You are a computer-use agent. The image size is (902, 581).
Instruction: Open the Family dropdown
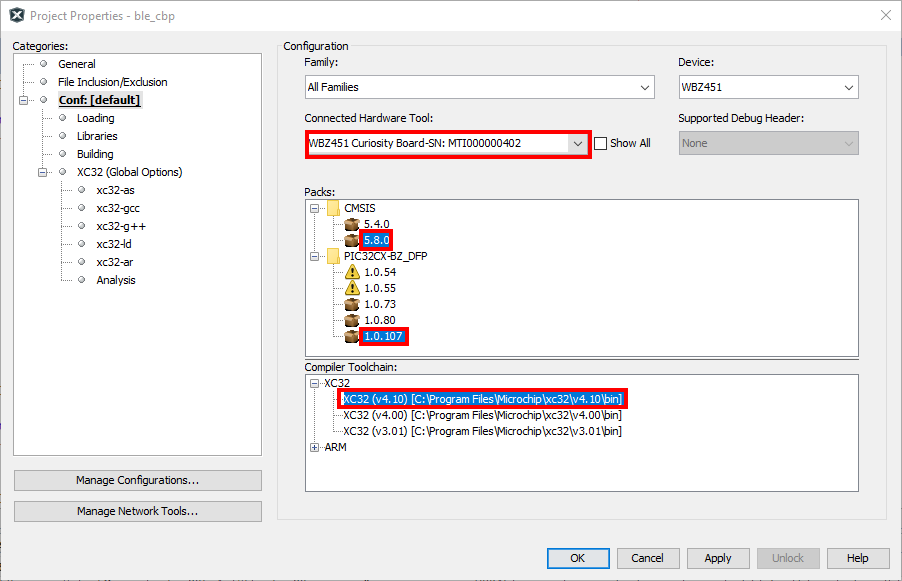645,87
